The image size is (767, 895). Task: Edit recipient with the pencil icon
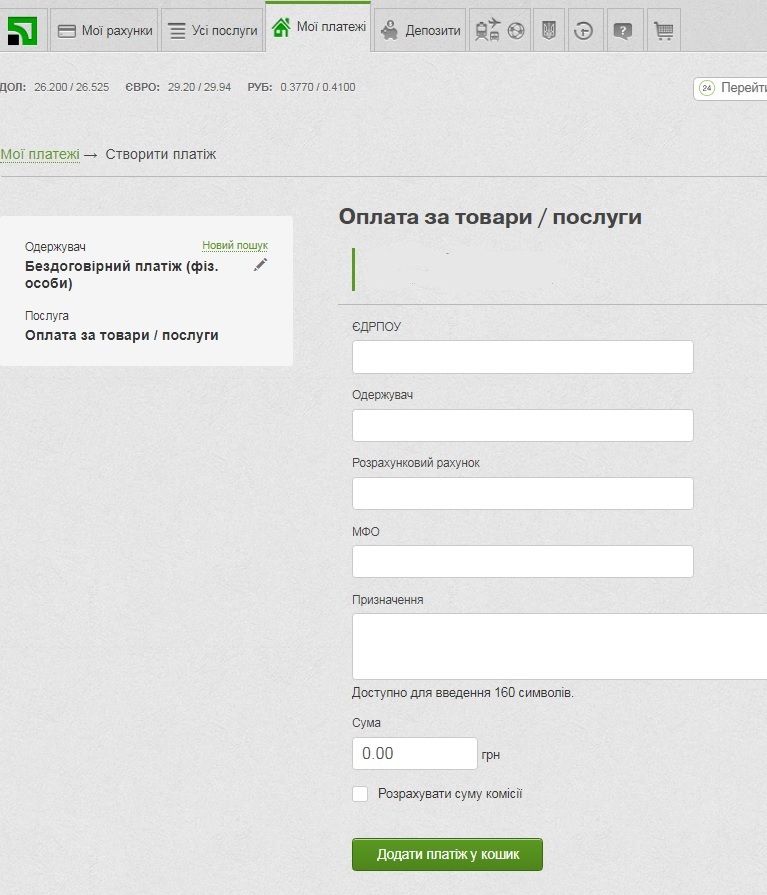pyautogui.click(x=260, y=264)
